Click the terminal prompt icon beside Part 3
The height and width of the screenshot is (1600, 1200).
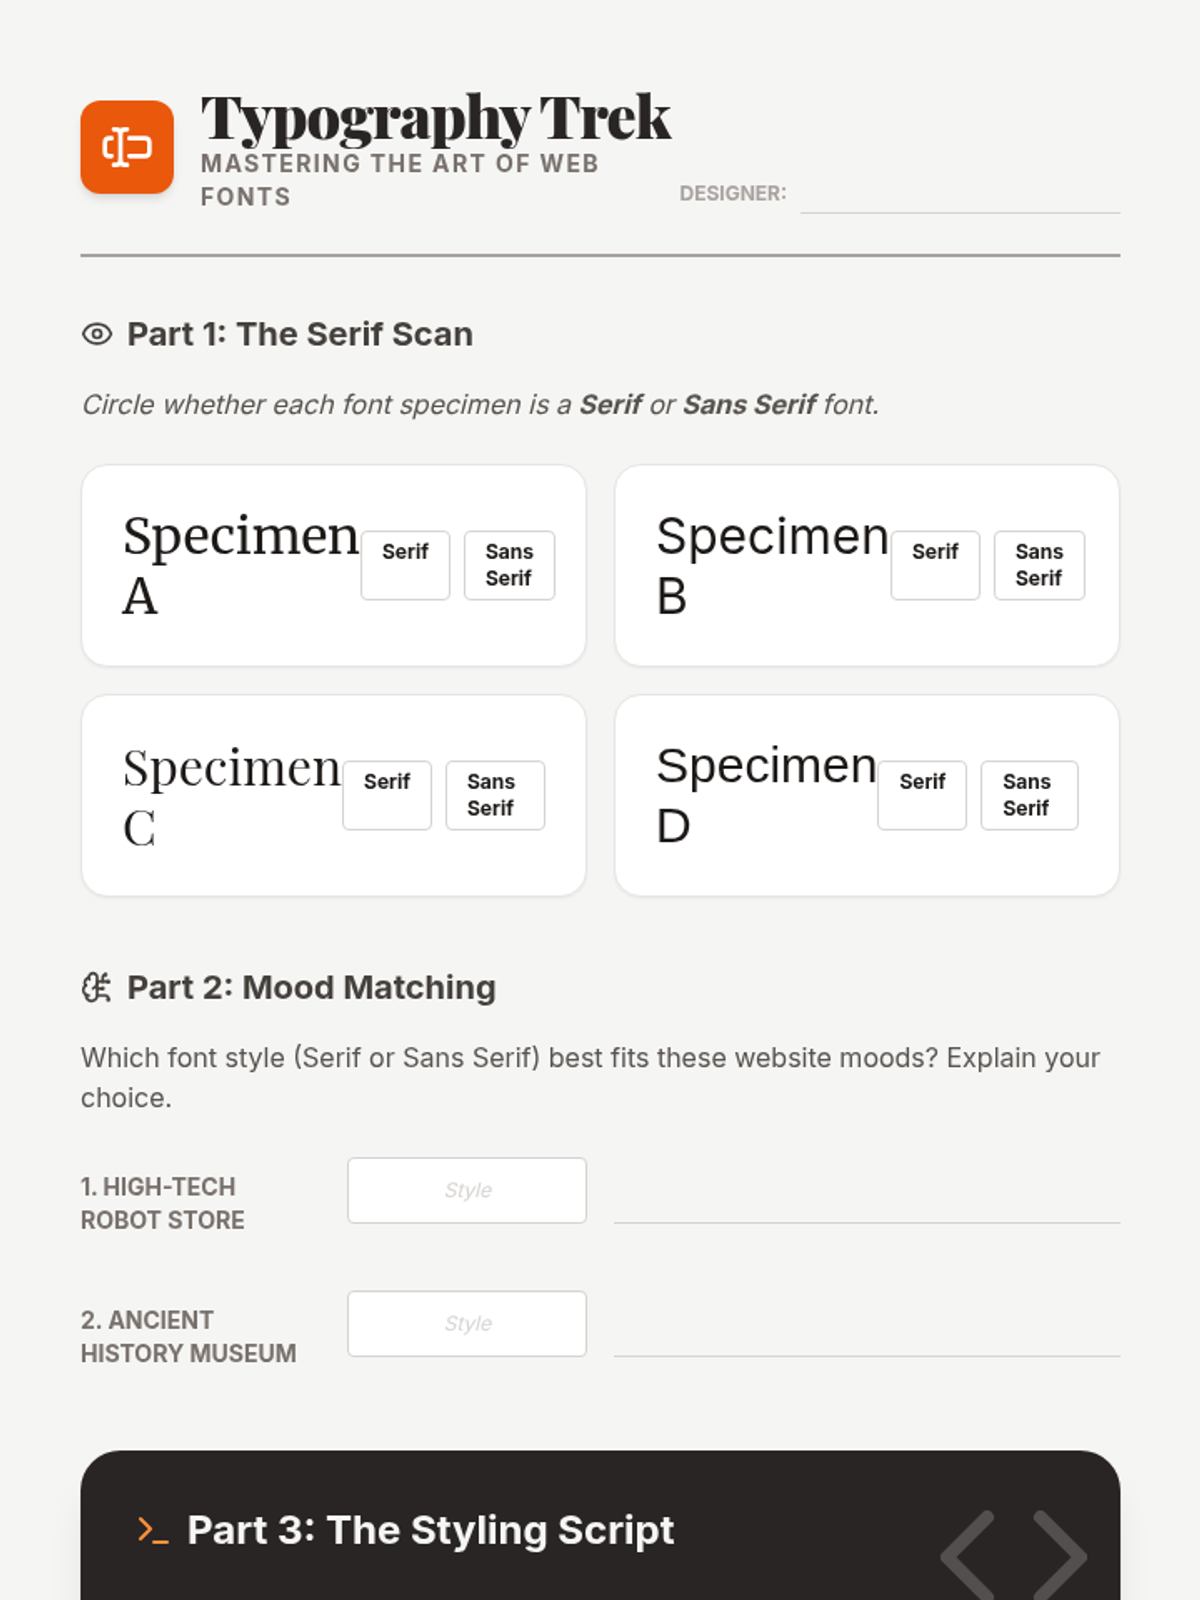(x=153, y=1530)
